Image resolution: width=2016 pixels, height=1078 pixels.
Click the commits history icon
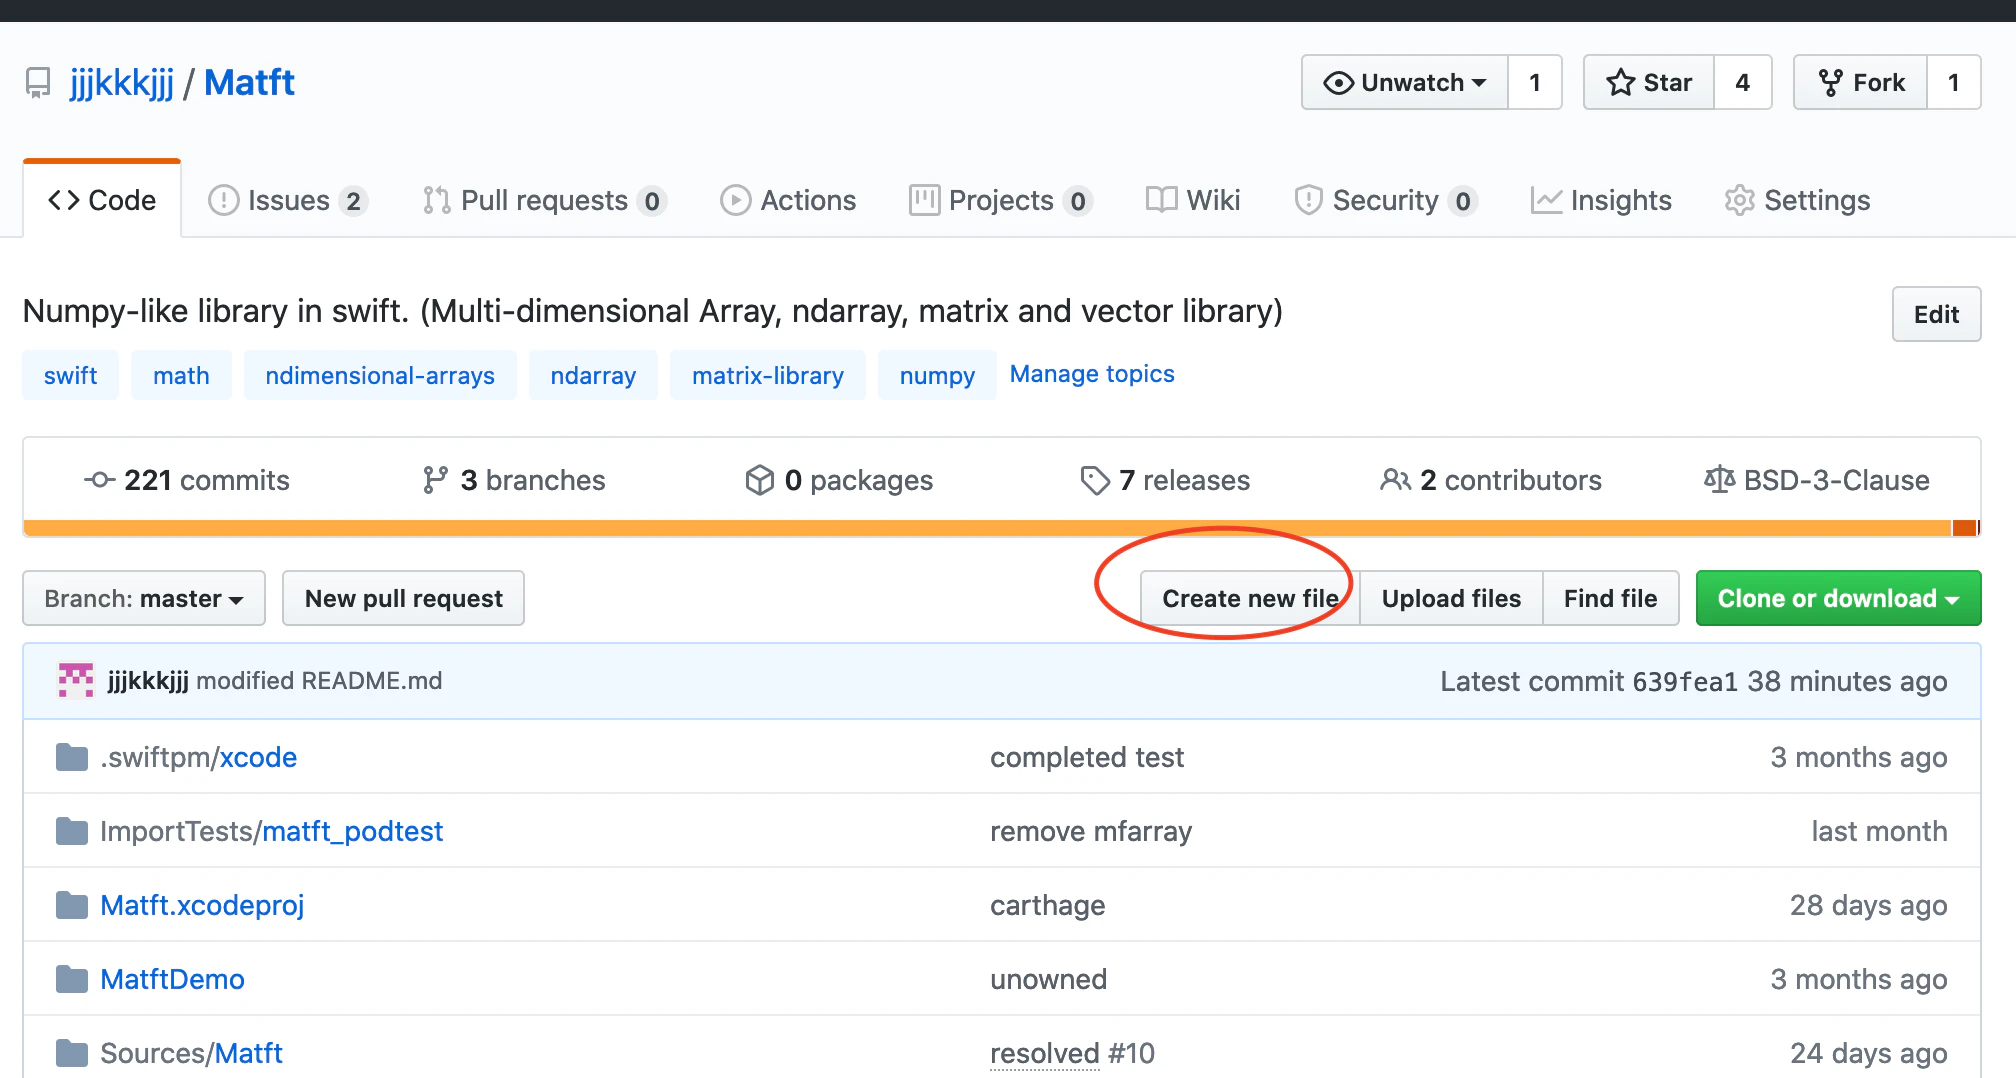pyautogui.click(x=99, y=480)
